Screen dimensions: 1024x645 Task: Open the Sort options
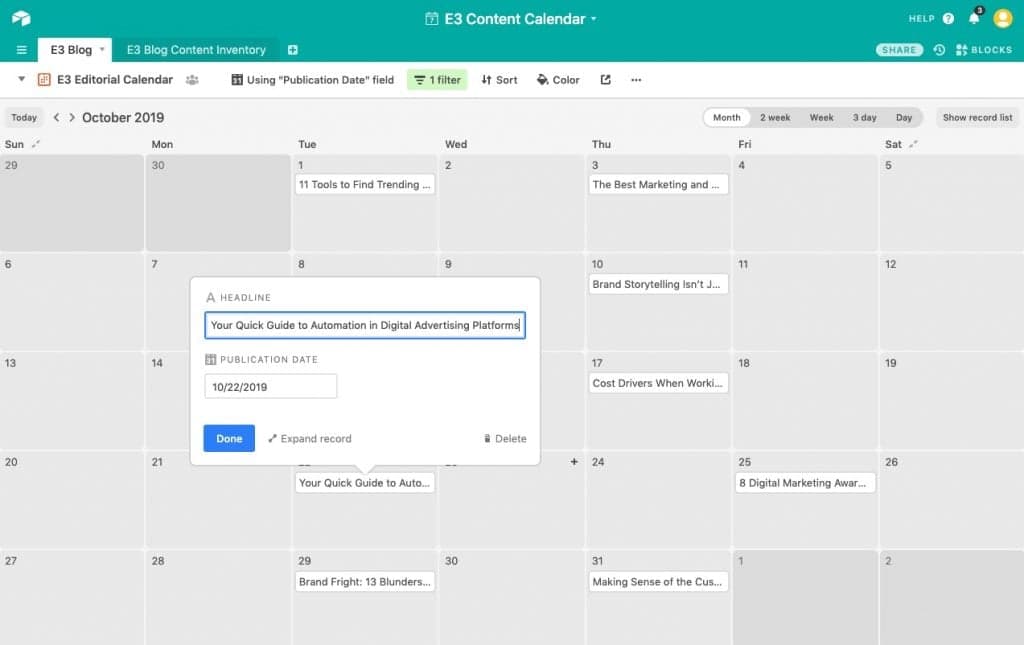pos(500,80)
